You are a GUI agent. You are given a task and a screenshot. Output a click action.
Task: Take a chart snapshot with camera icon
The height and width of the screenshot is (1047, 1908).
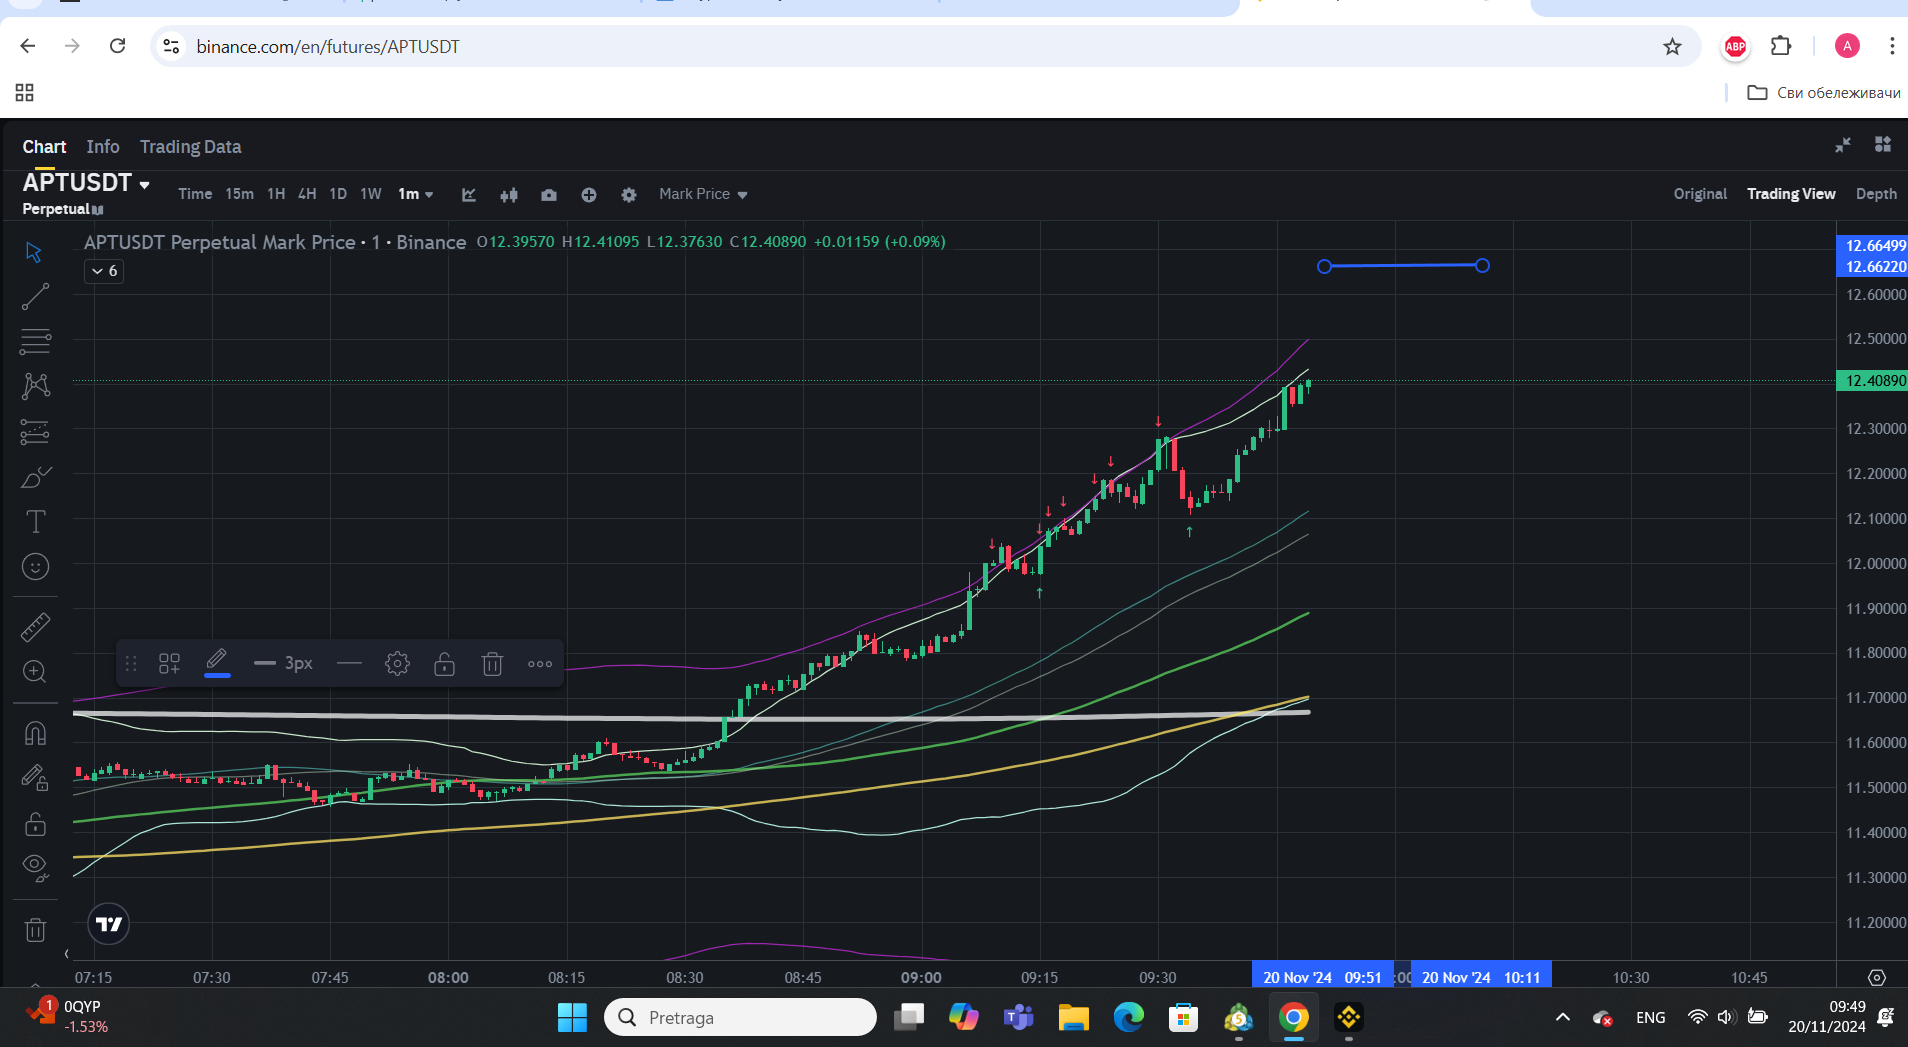[x=549, y=195]
